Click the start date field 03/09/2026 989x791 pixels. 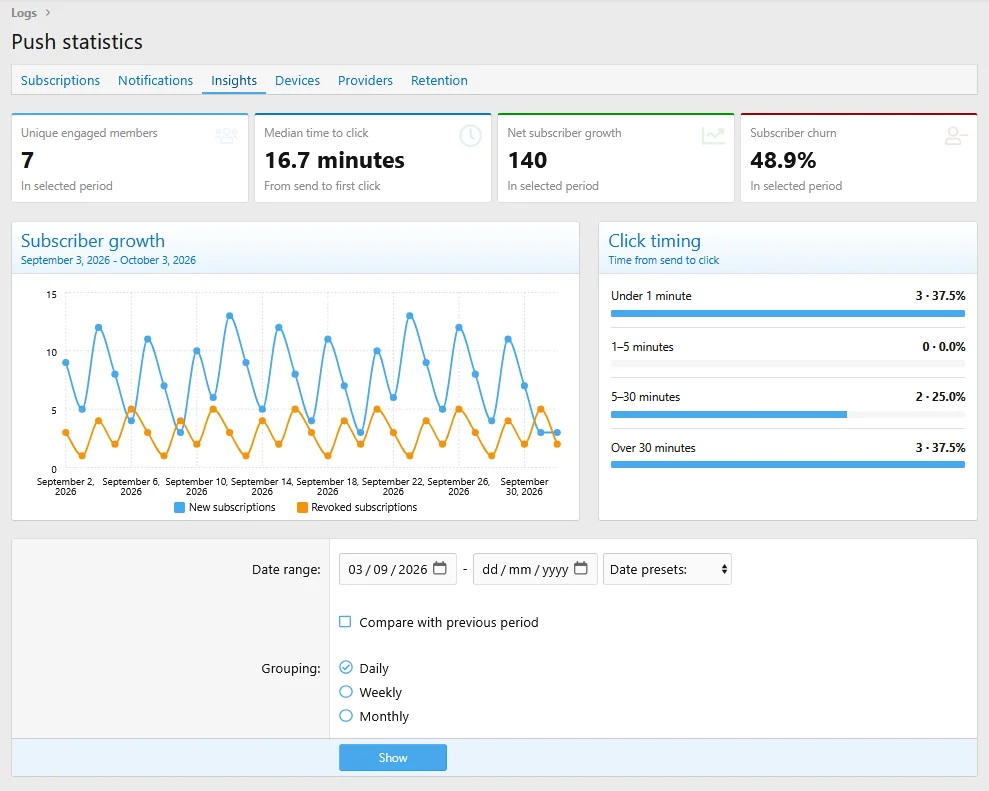pos(397,569)
